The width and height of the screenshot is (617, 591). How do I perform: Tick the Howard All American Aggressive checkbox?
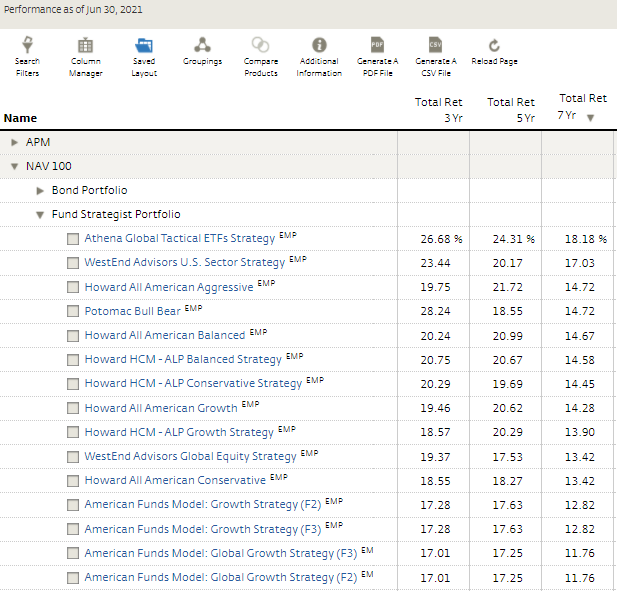pyautogui.click(x=73, y=287)
